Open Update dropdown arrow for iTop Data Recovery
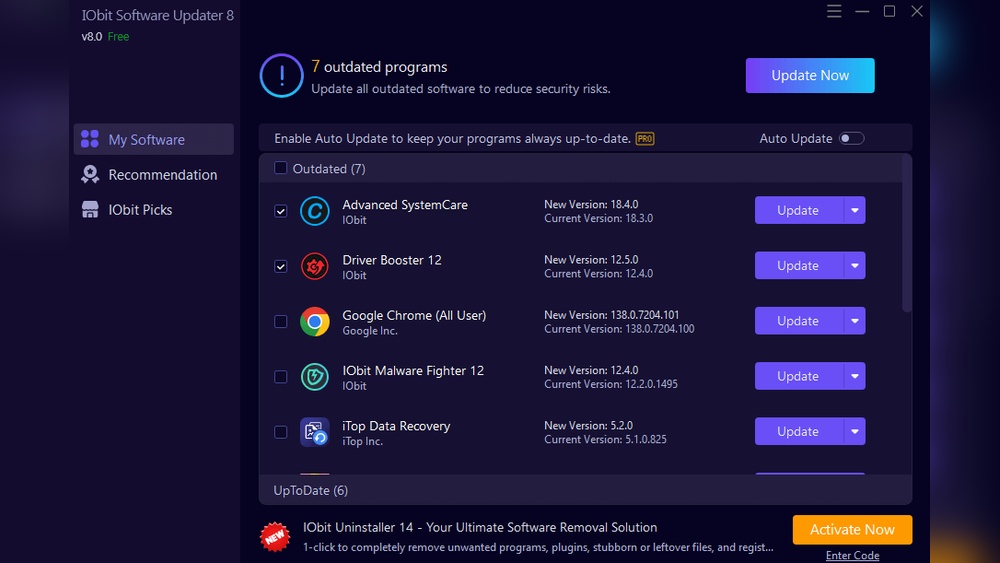 [855, 432]
